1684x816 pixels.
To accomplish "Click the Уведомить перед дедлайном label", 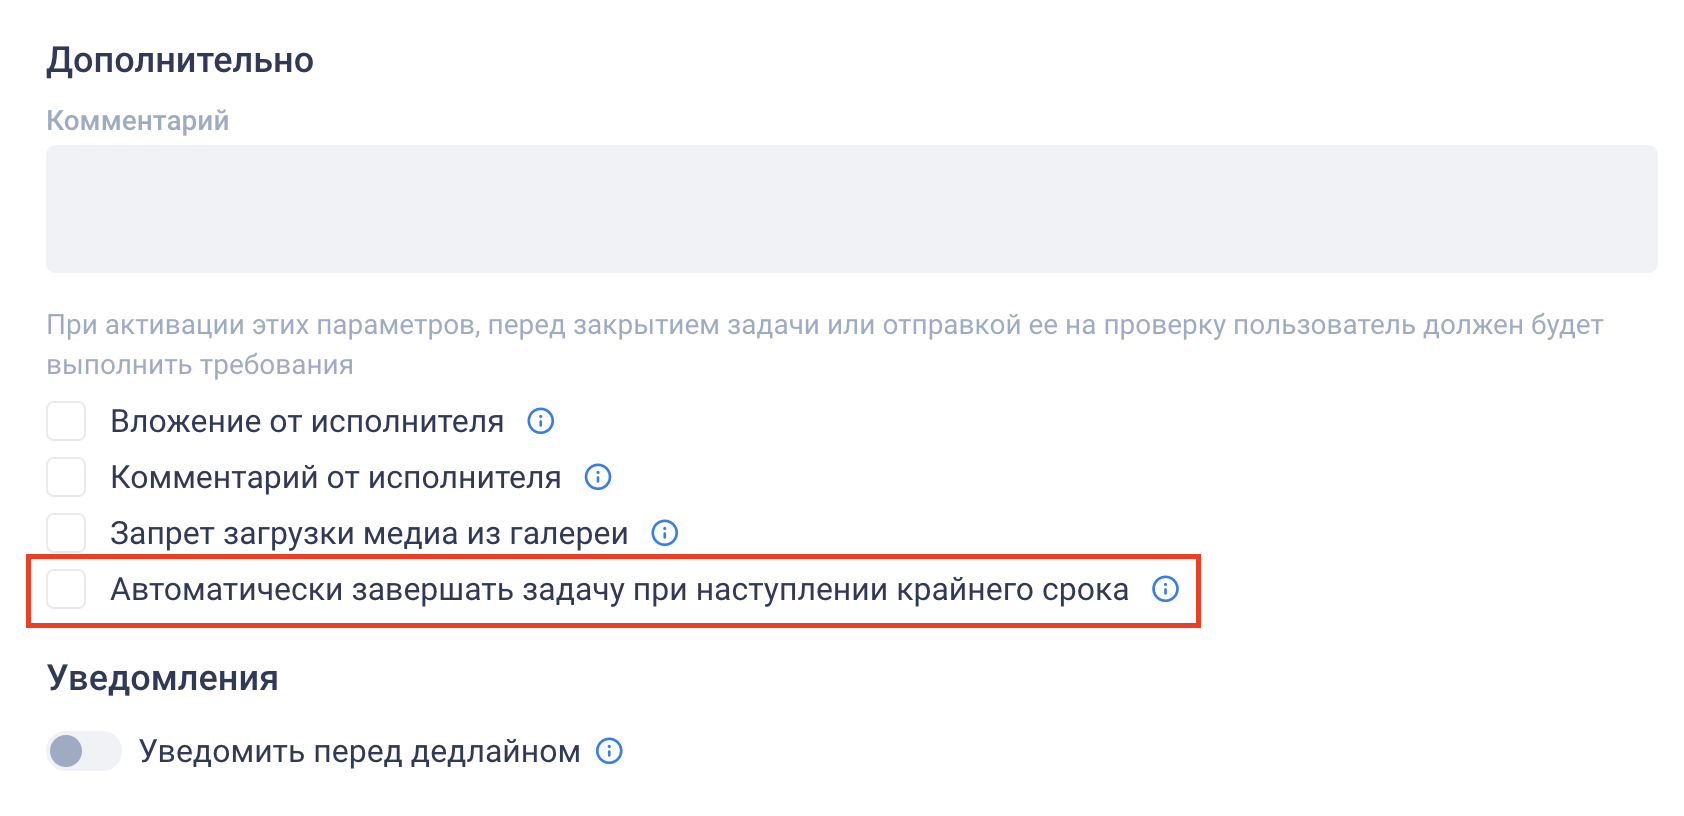I will pos(360,751).
